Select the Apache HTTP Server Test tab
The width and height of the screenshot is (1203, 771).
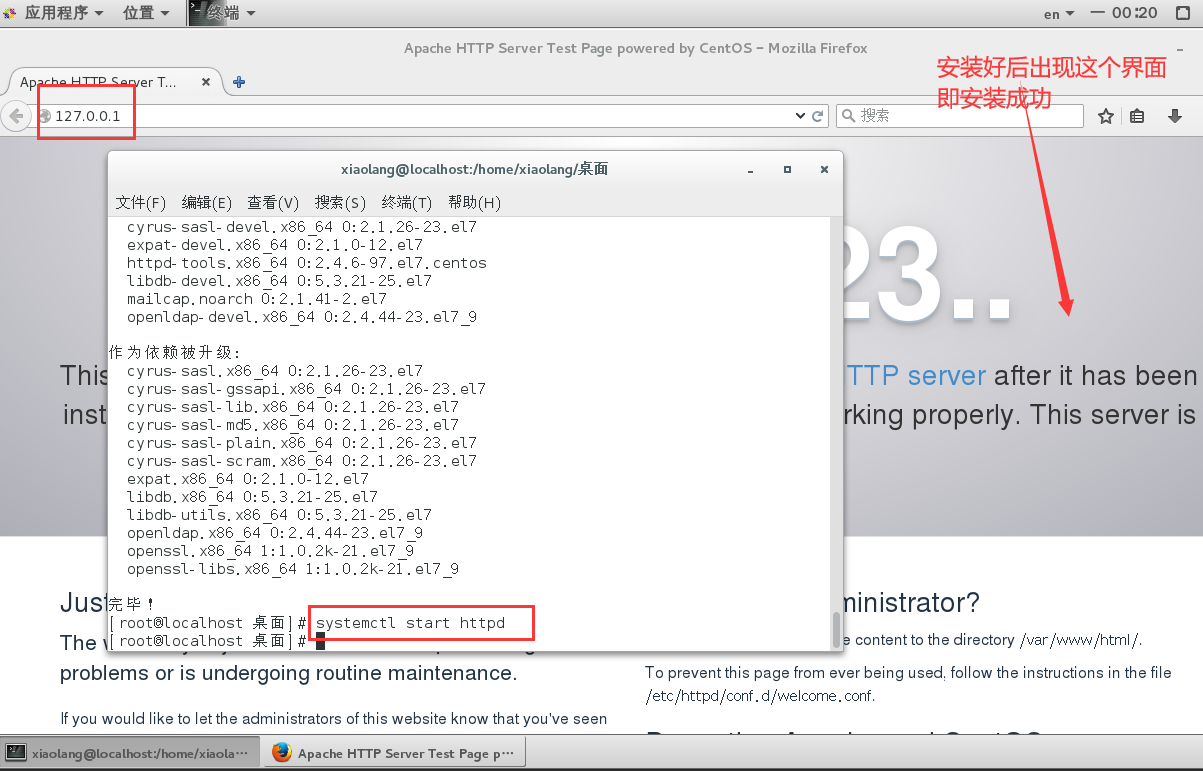click(114, 82)
